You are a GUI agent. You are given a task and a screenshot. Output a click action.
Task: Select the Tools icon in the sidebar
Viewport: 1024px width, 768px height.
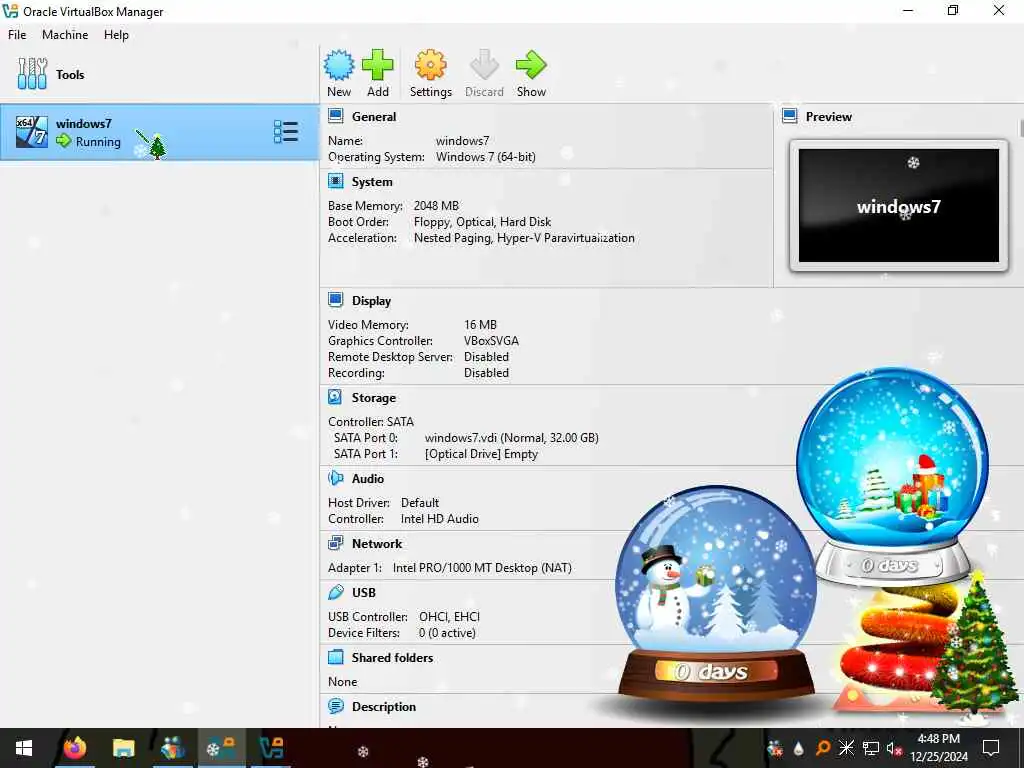32,74
